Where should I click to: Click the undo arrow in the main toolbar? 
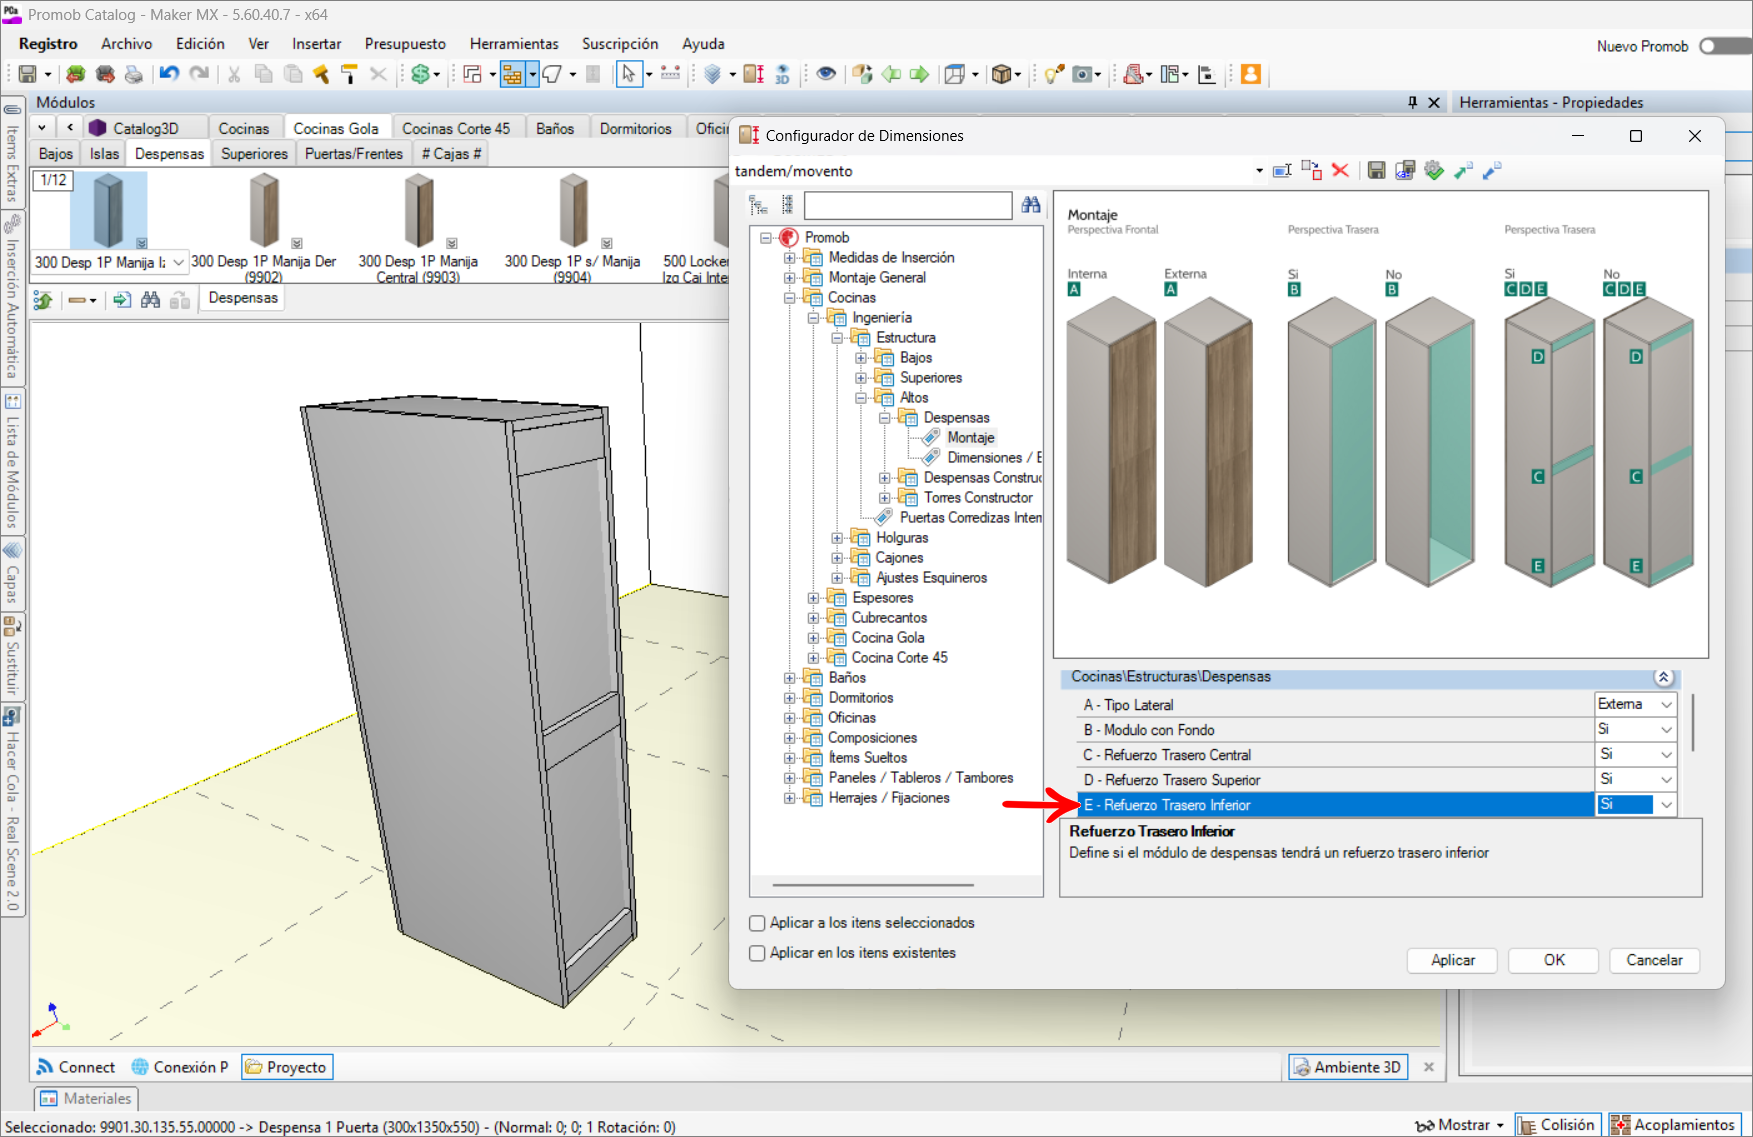[168, 74]
